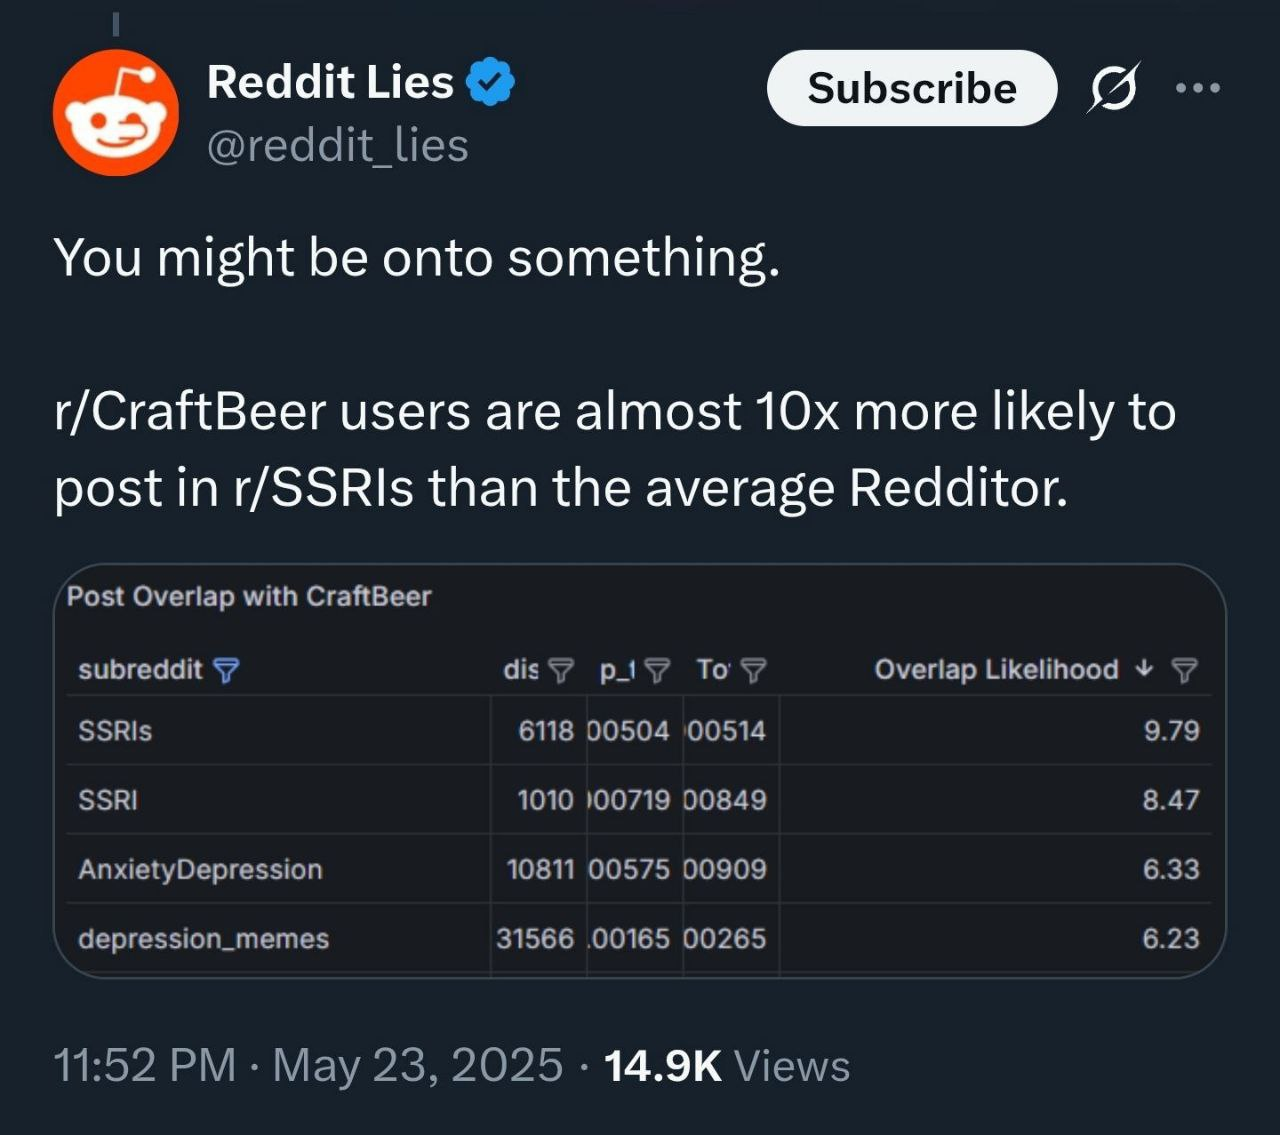Open the Post Overlap table image
This screenshot has width=1280, height=1135.
click(639, 771)
